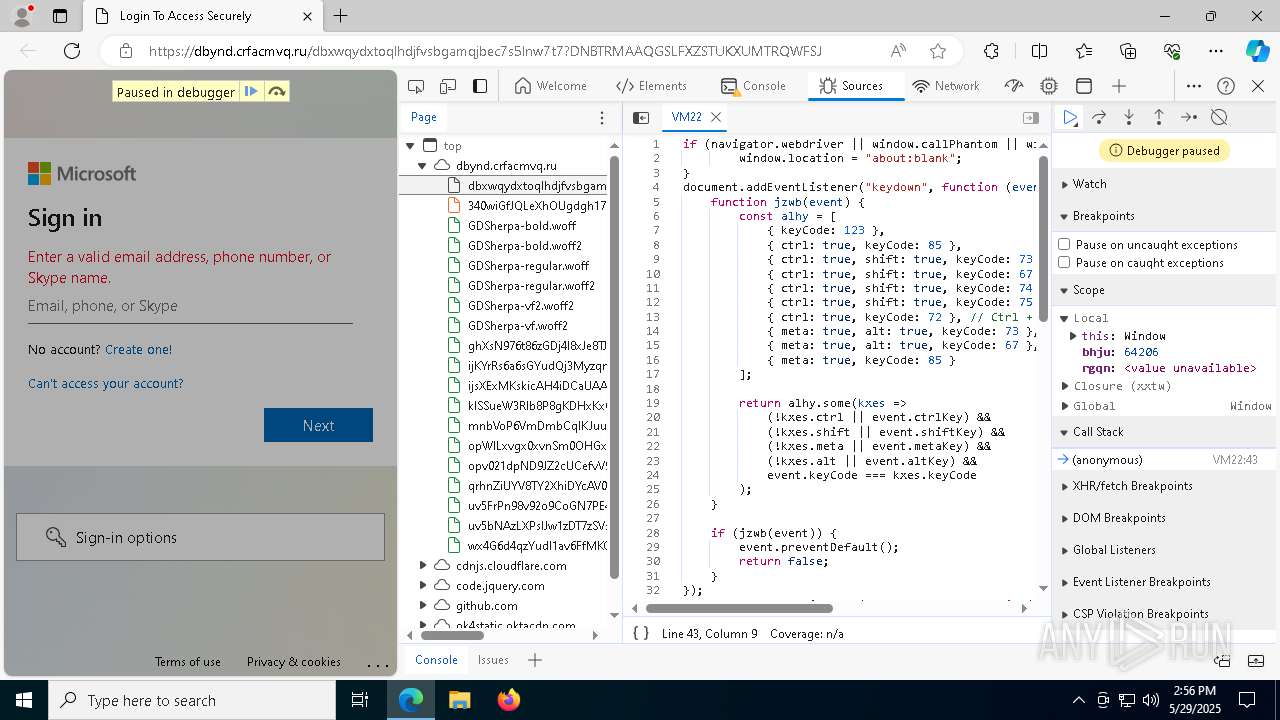Click Privacy & cookies link
The width and height of the screenshot is (1280, 720).
(x=294, y=662)
